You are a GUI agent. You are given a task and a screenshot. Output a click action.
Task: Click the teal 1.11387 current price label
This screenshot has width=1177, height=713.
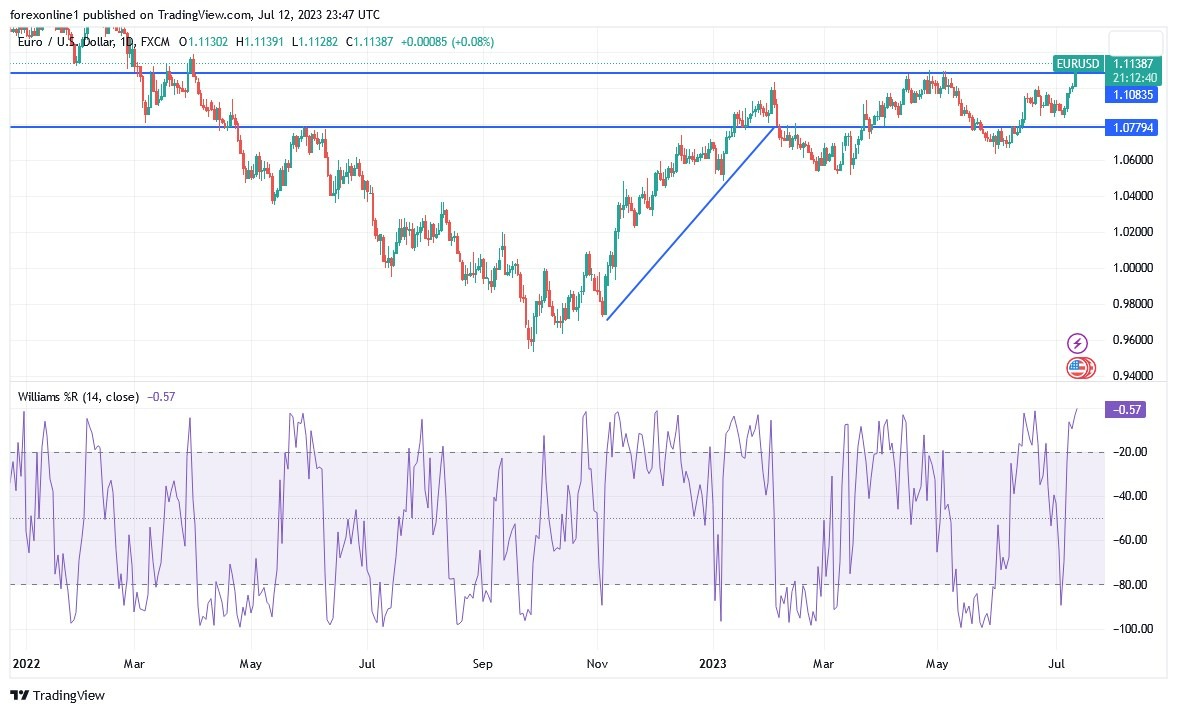(x=1136, y=63)
